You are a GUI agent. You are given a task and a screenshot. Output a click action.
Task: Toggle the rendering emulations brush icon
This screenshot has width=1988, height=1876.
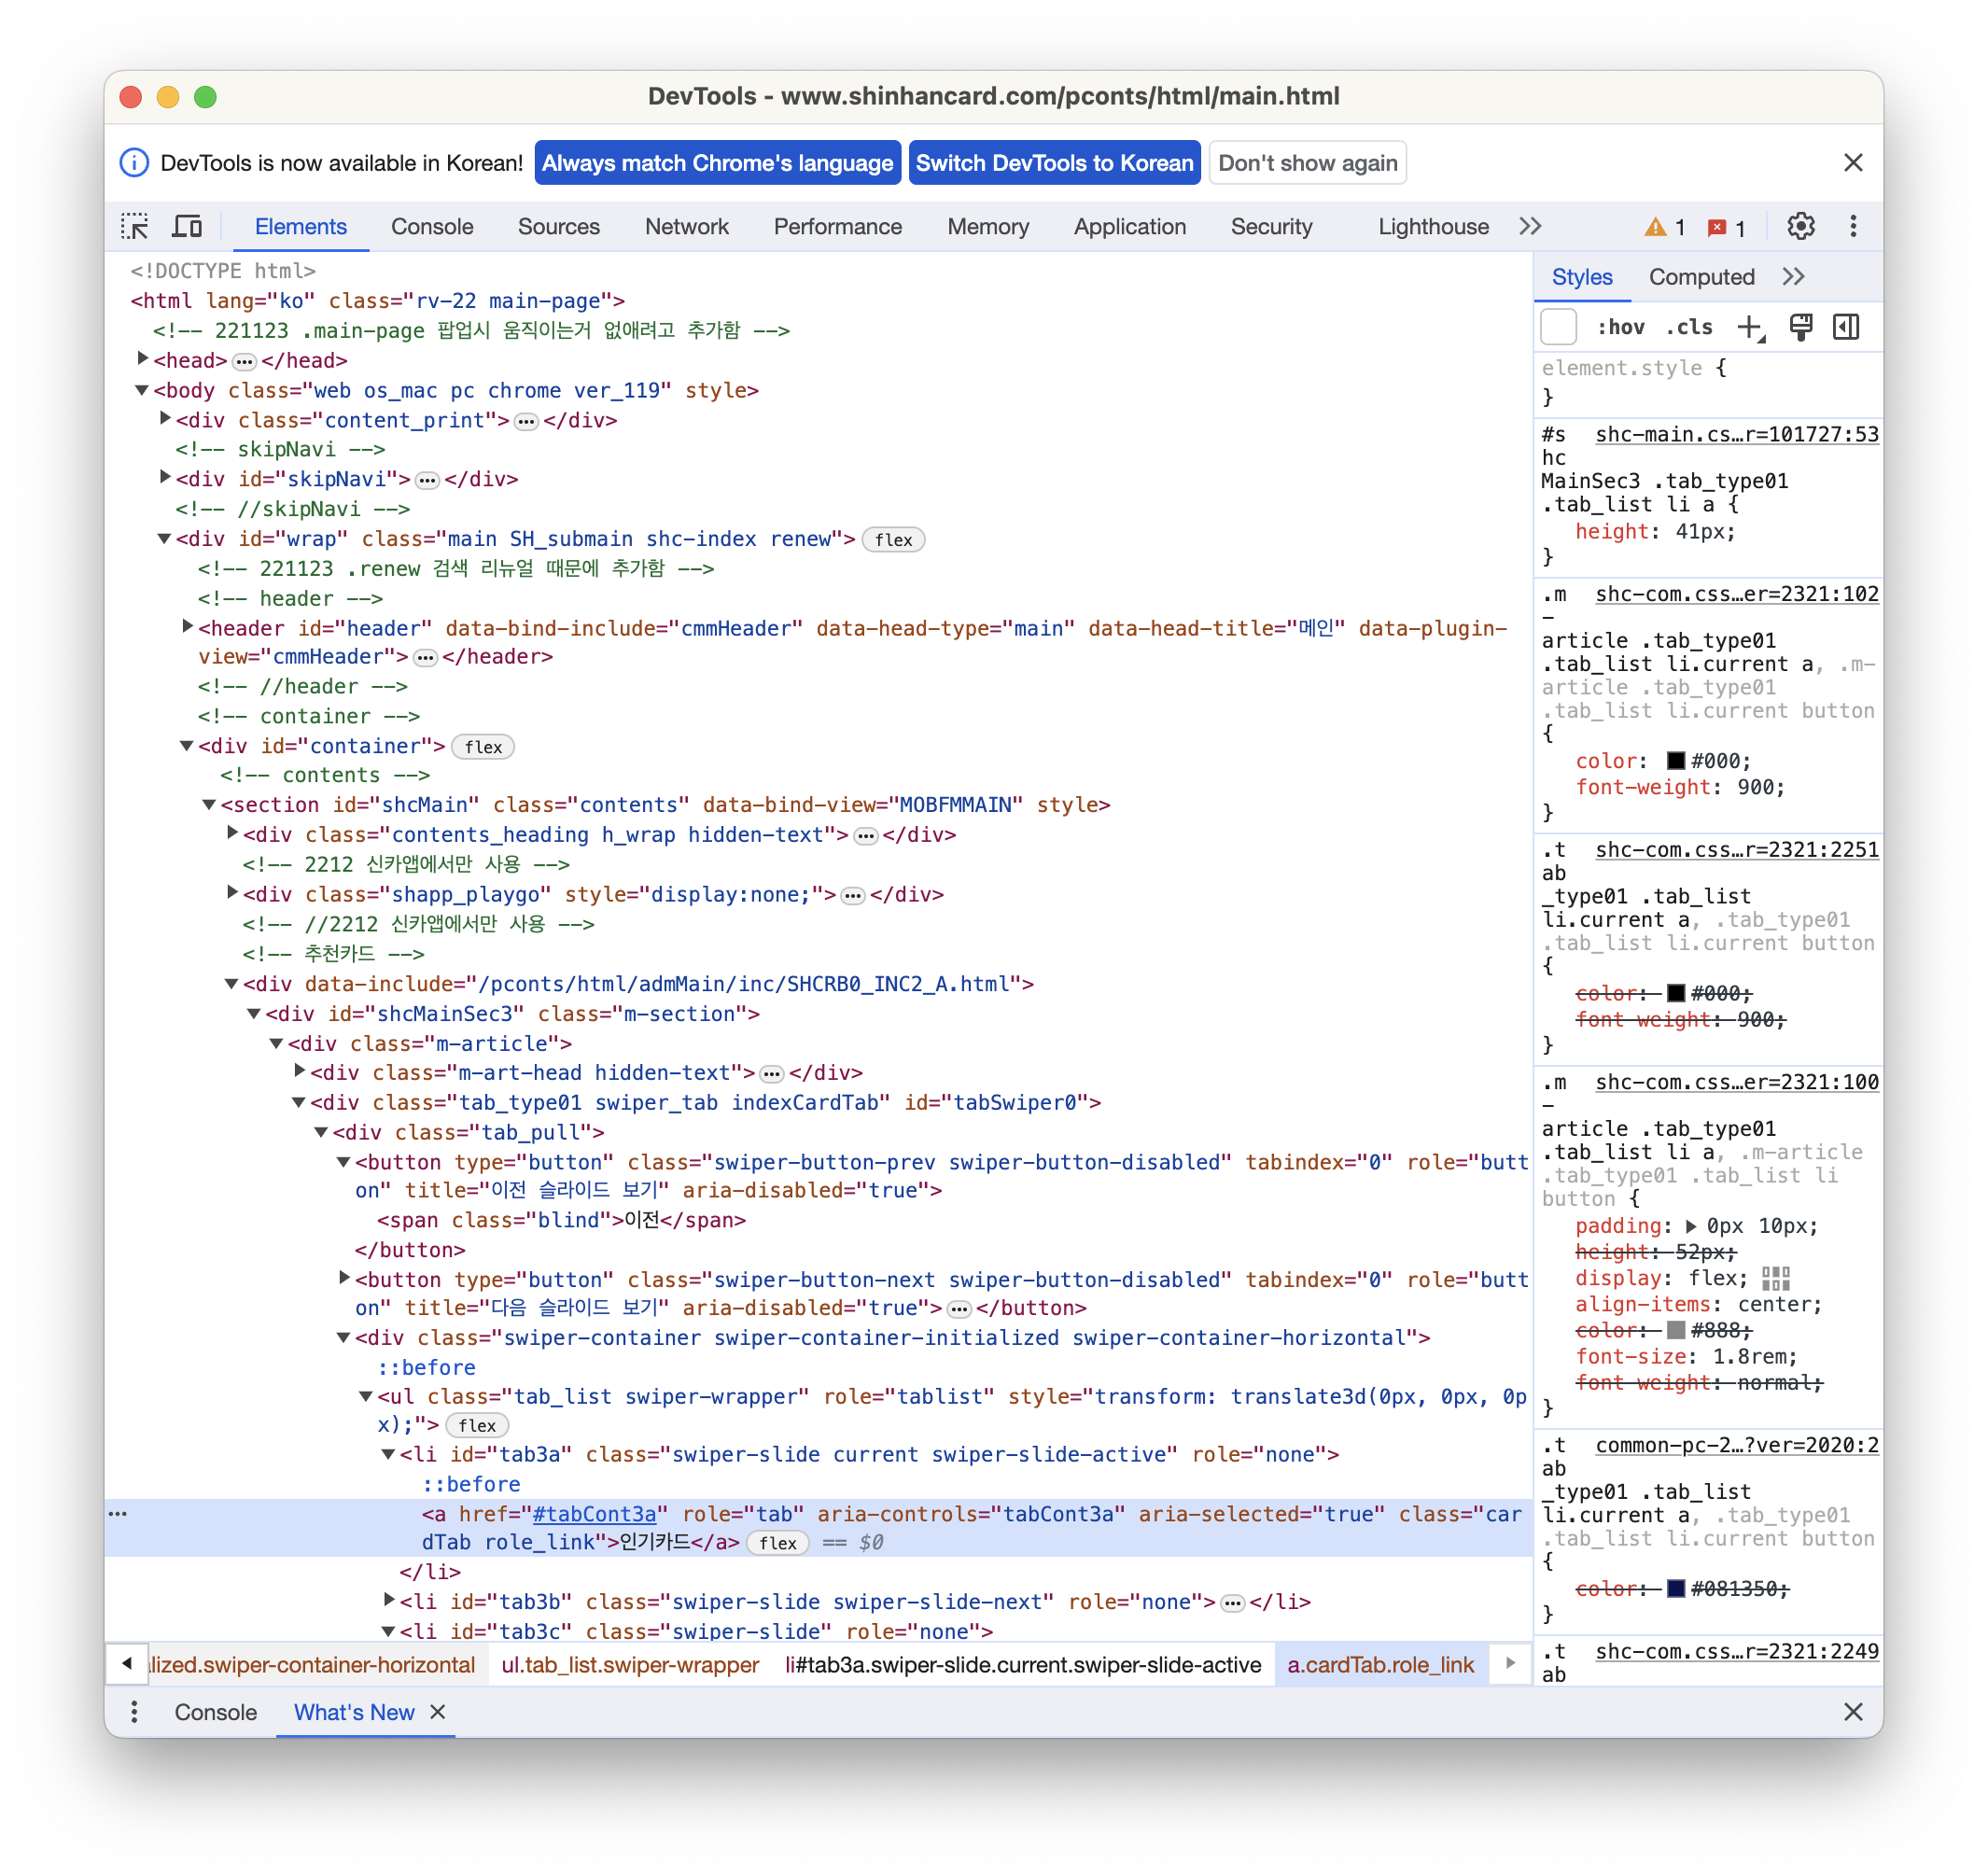1800,327
